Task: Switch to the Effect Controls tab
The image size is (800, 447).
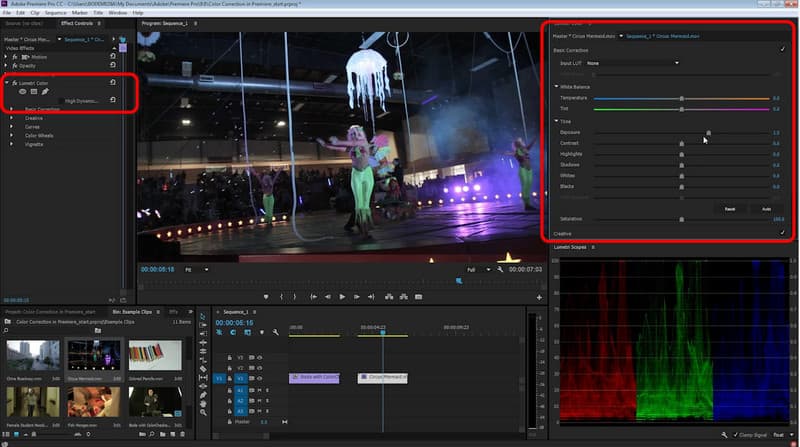Action: (x=77, y=21)
